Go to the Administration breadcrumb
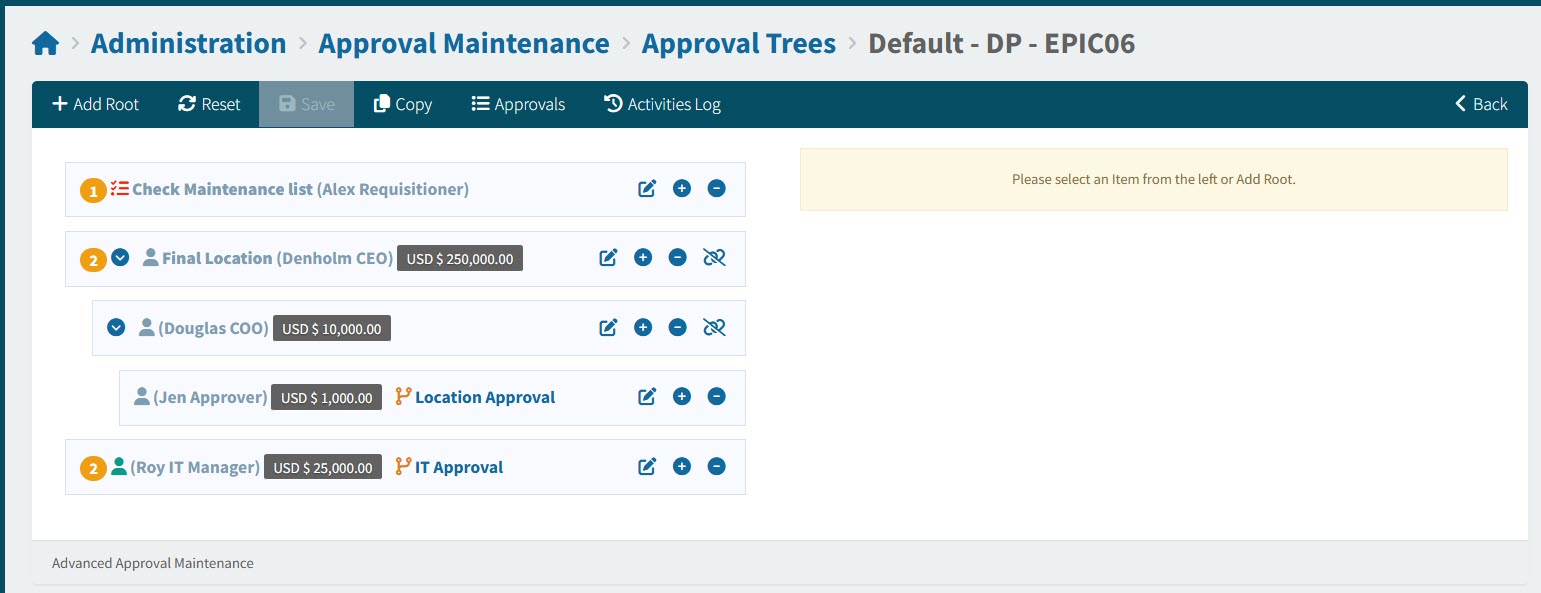The width and height of the screenshot is (1541, 593). [188, 43]
